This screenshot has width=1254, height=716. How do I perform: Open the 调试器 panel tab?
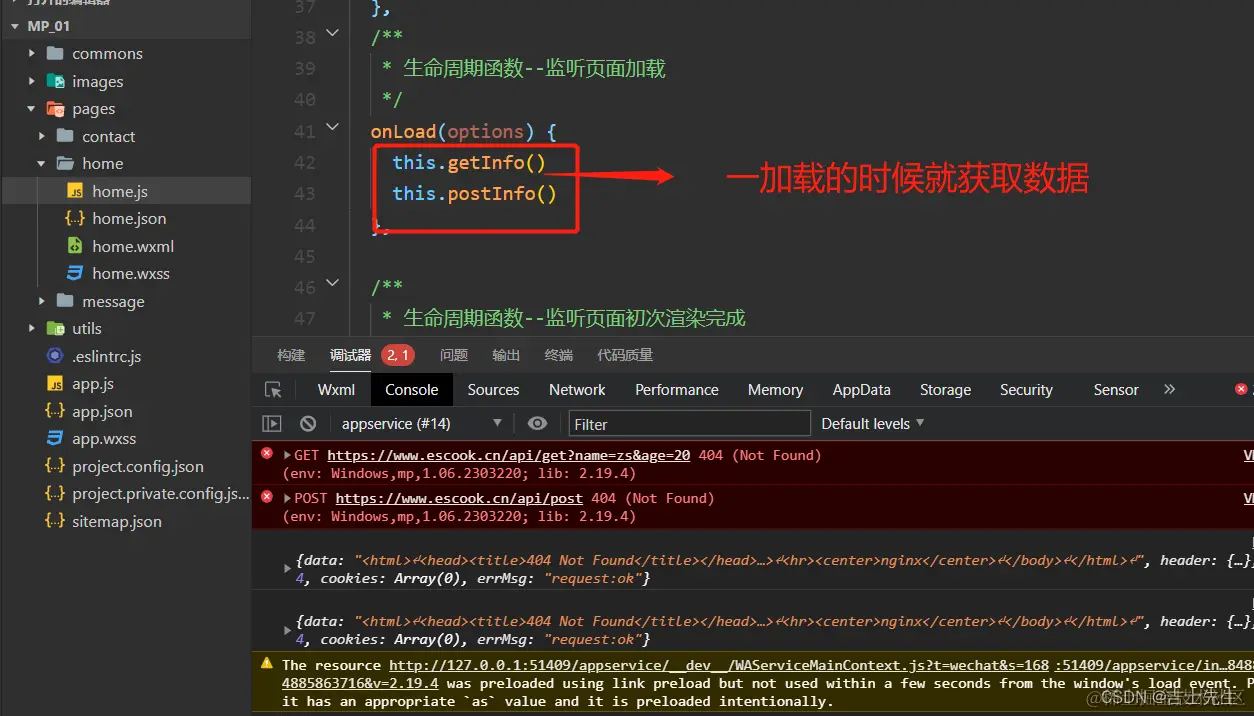click(350, 355)
